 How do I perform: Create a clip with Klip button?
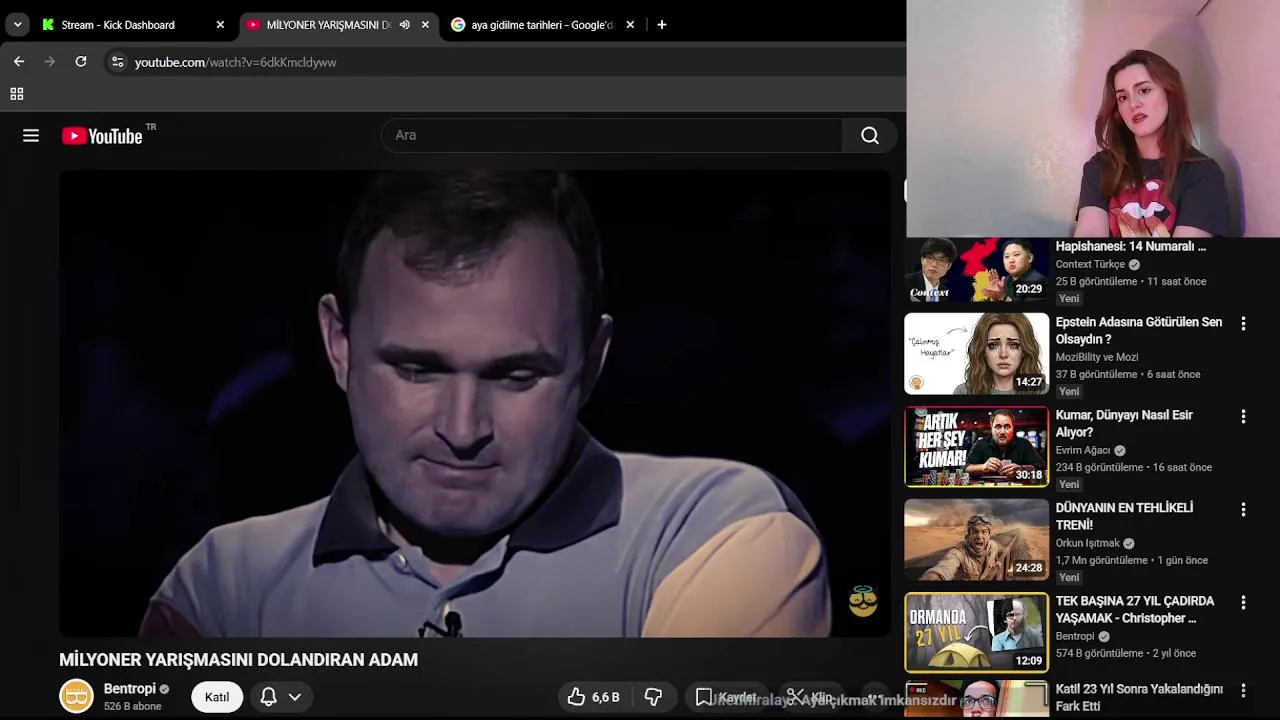pos(810,697)
